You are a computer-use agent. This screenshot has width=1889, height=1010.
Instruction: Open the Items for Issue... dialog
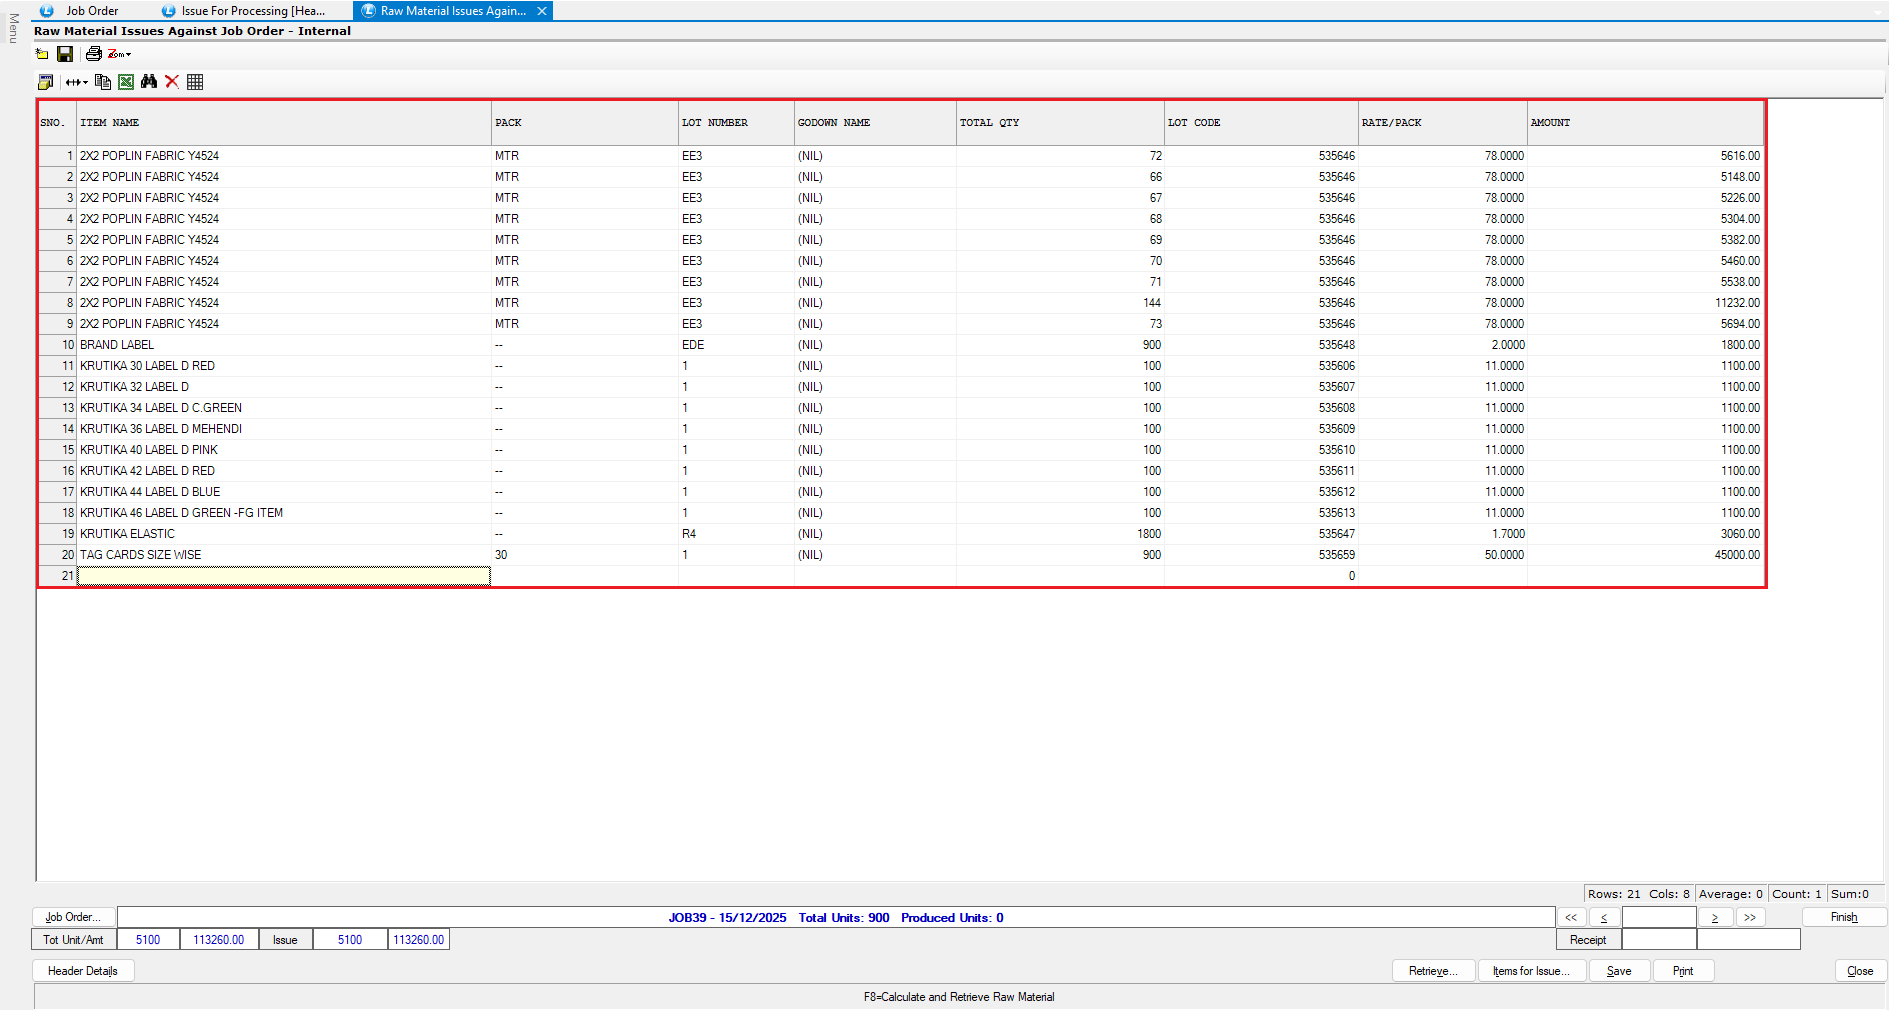[x=1531, y=971]
